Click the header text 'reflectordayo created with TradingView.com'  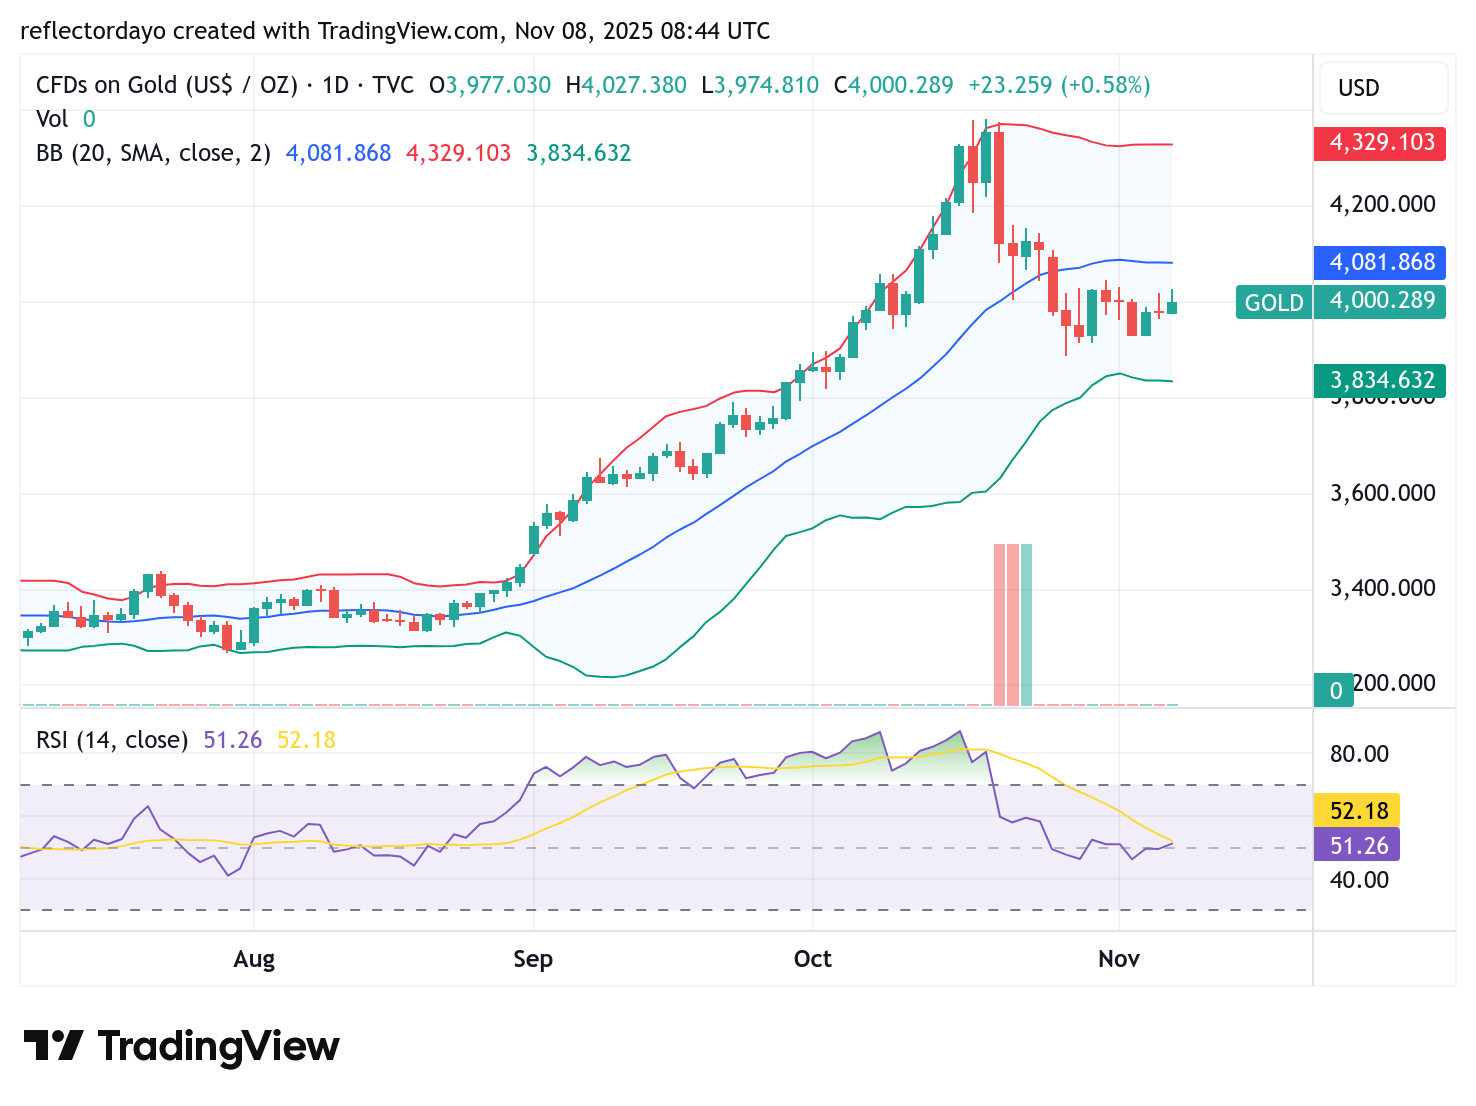260,31
